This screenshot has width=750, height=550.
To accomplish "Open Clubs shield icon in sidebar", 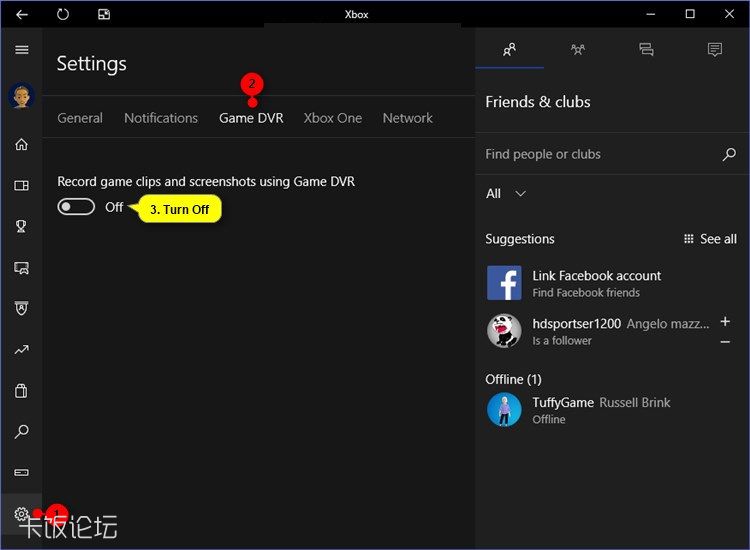I will (22, 308).
